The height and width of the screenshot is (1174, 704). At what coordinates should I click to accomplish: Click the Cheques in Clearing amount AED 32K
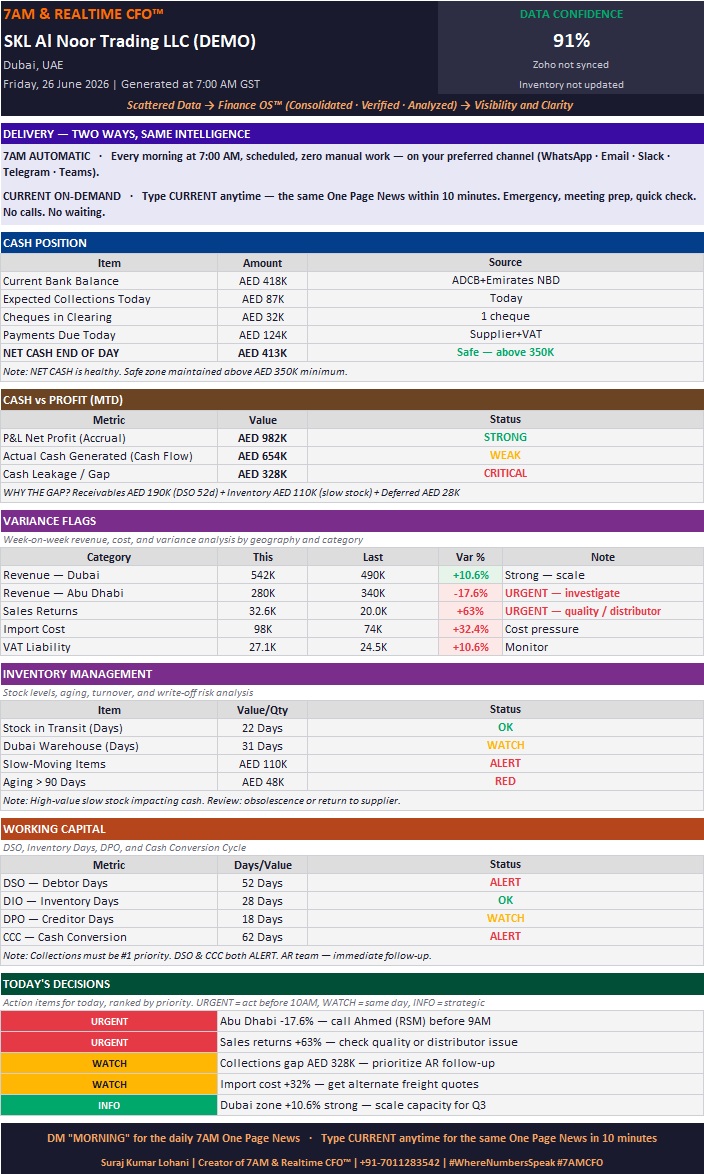[262, 317]
